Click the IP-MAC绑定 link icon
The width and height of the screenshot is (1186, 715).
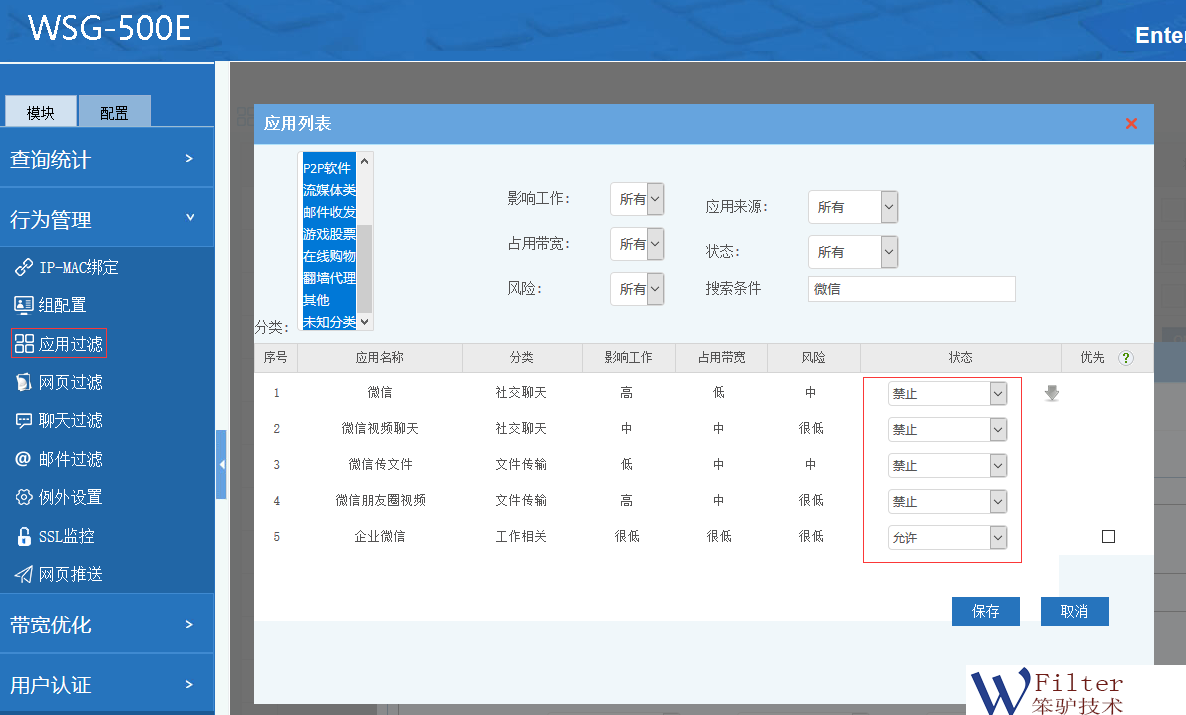(24, 267)
